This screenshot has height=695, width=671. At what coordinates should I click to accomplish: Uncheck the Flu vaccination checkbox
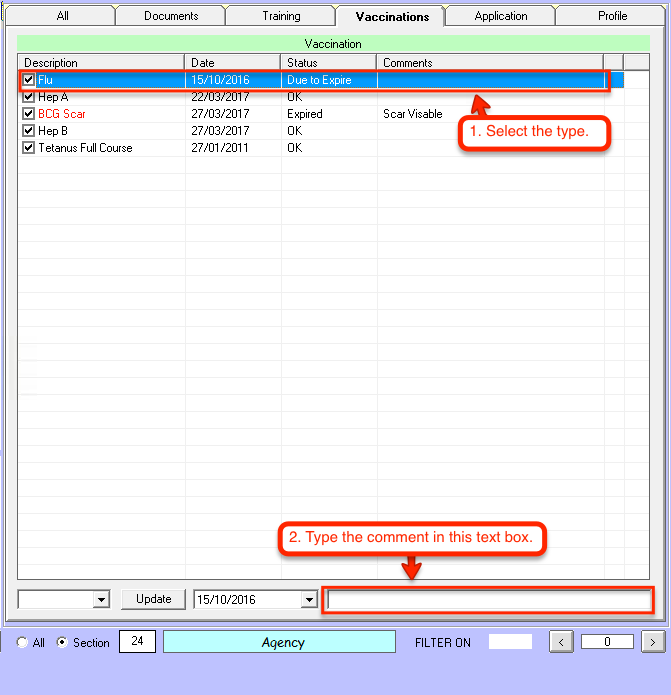29,80
